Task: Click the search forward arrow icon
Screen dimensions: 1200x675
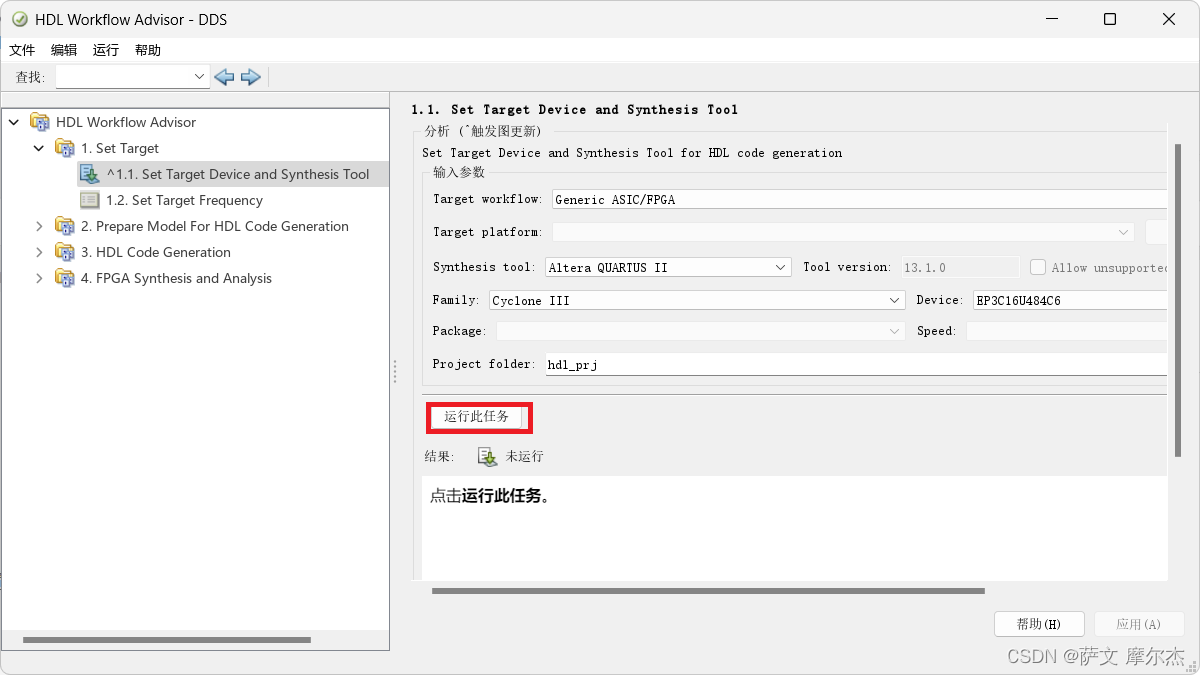Action: 250,76
